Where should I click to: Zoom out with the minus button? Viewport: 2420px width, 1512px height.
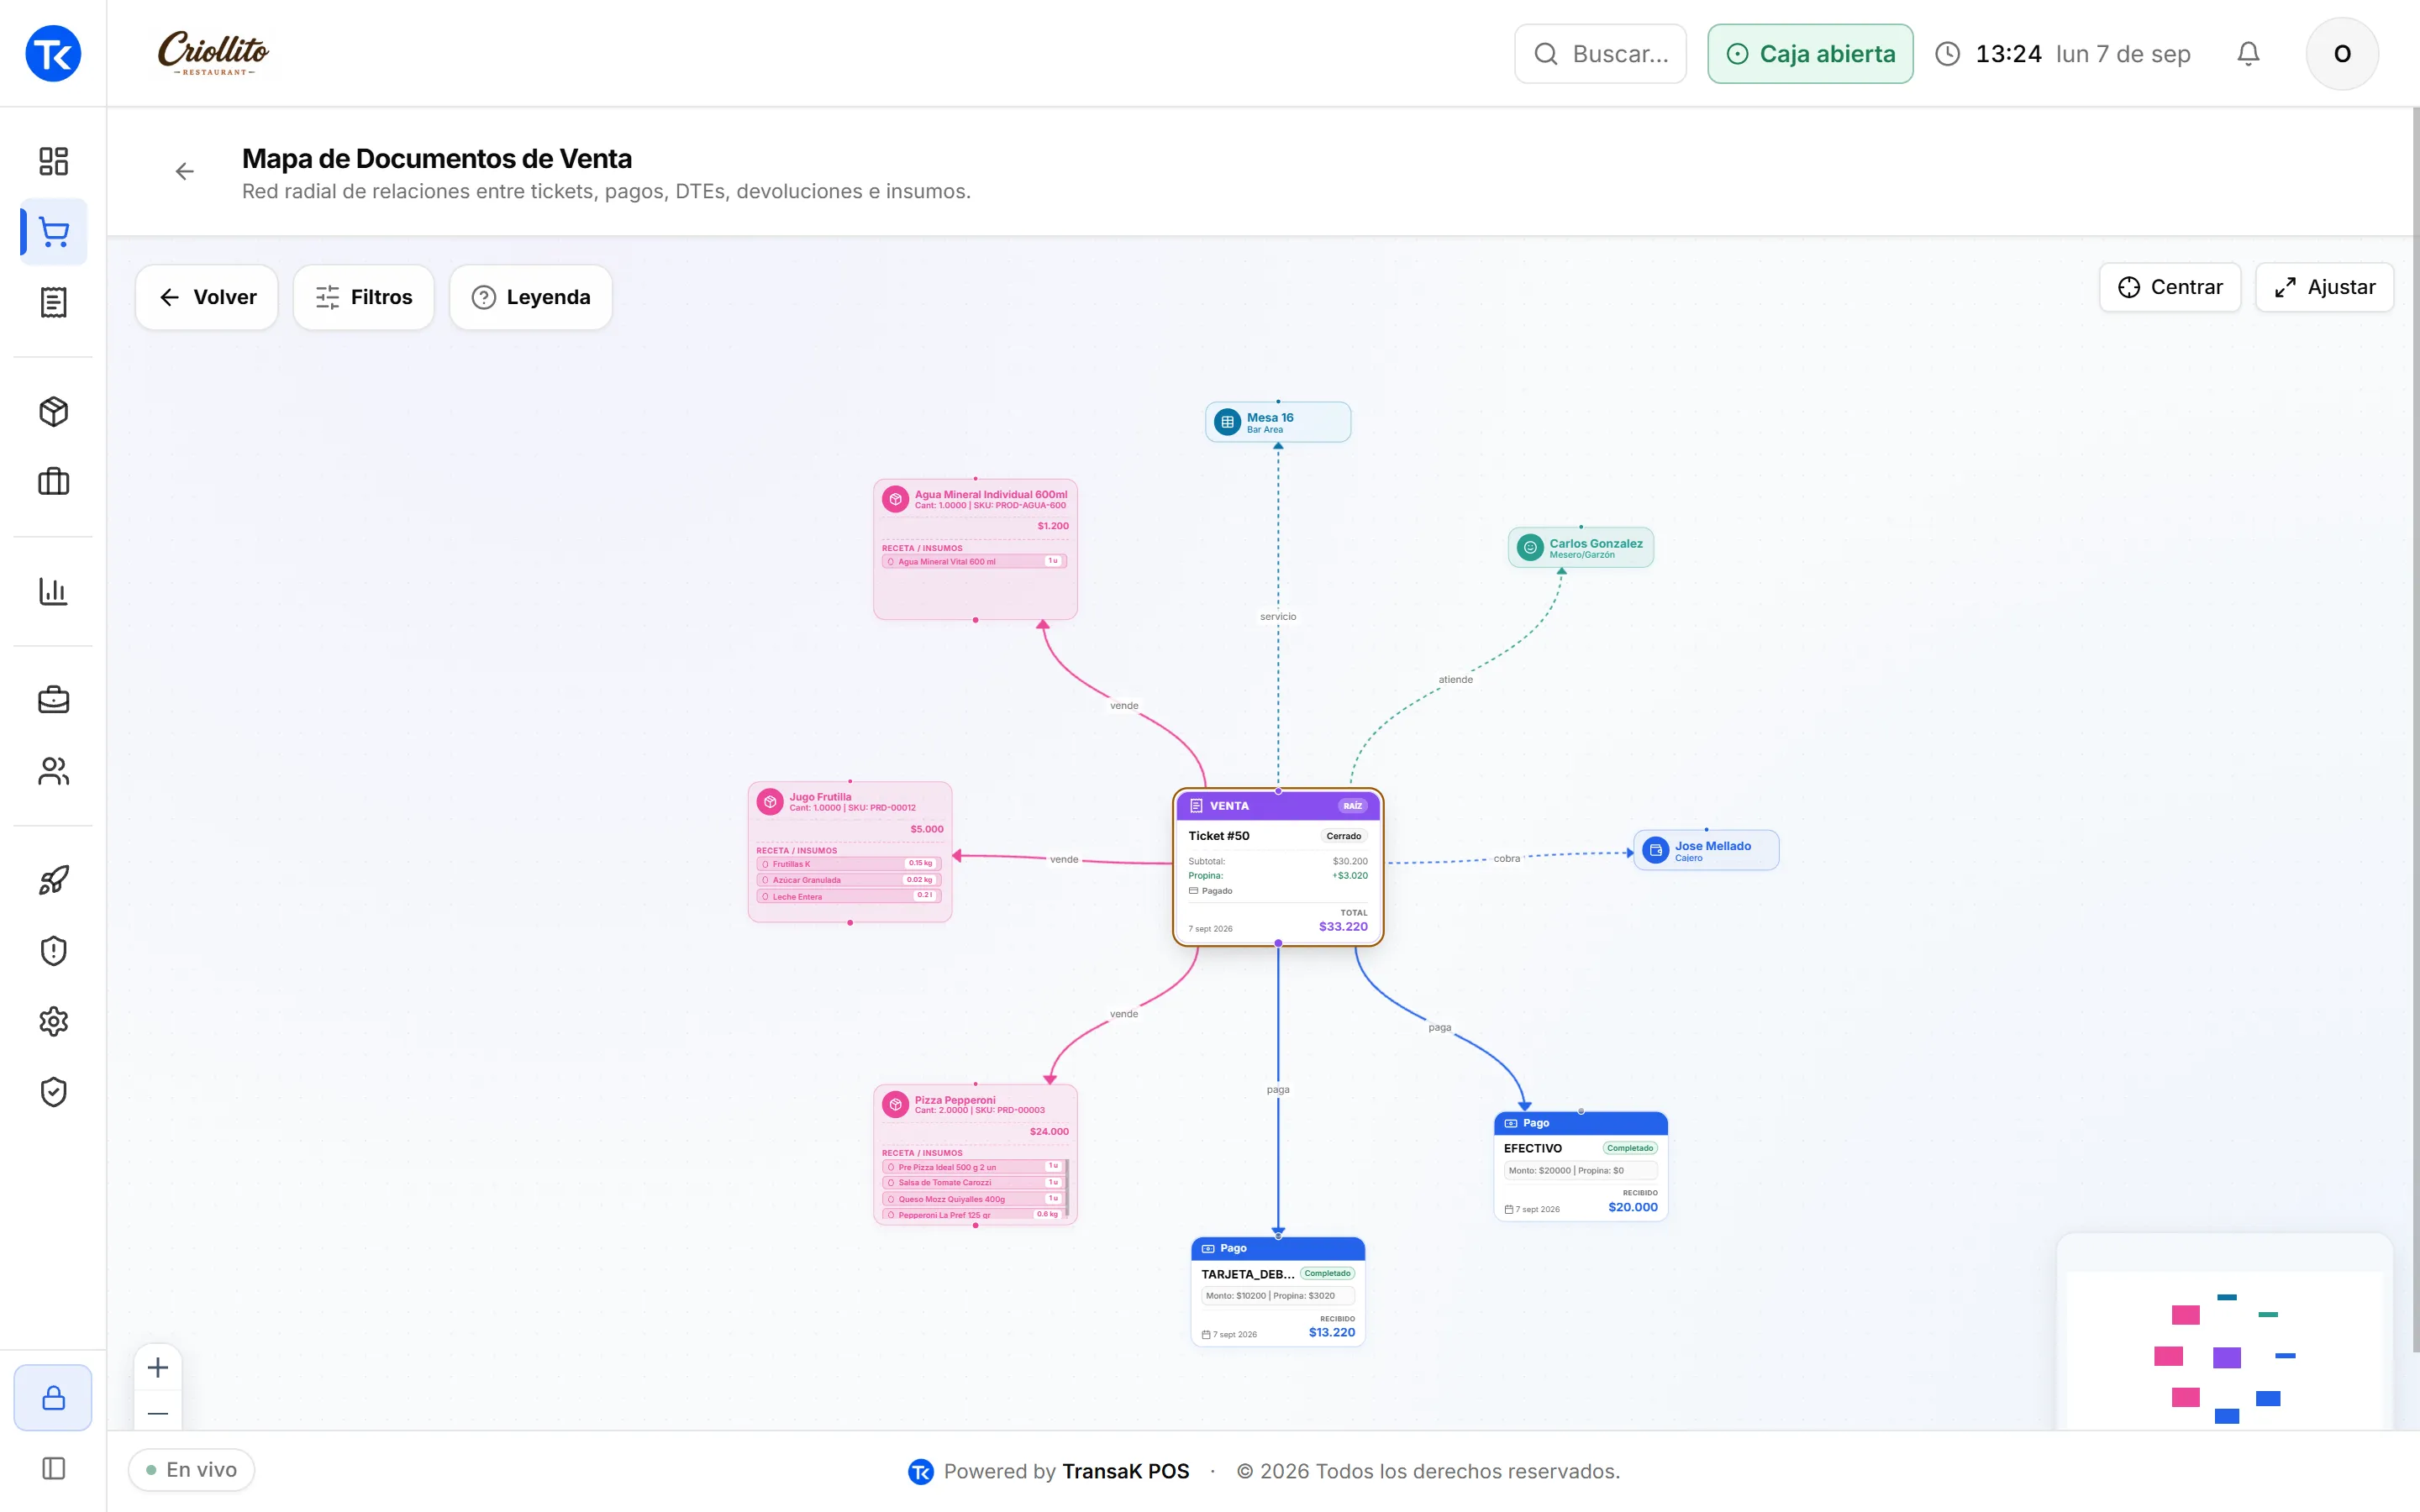point(158,1412)
